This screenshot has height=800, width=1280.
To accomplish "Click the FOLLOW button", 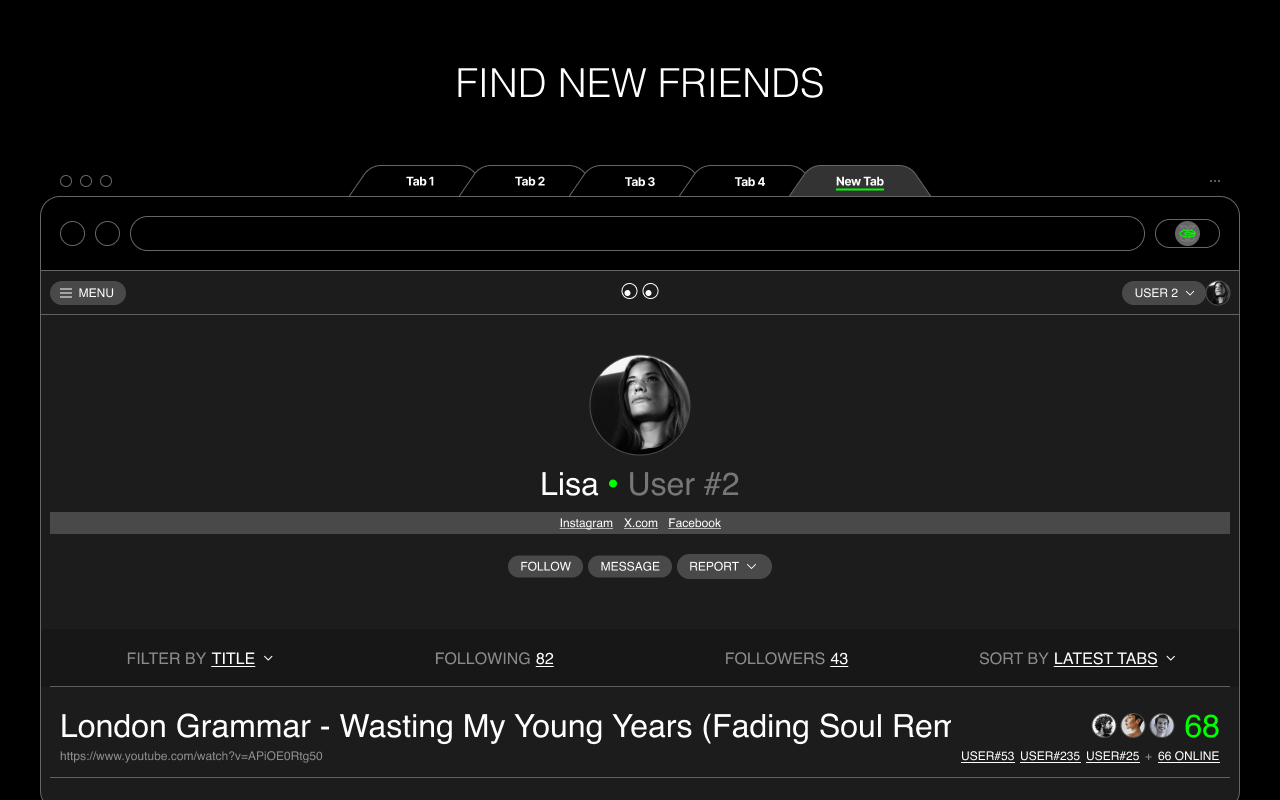I will (545, 566).
